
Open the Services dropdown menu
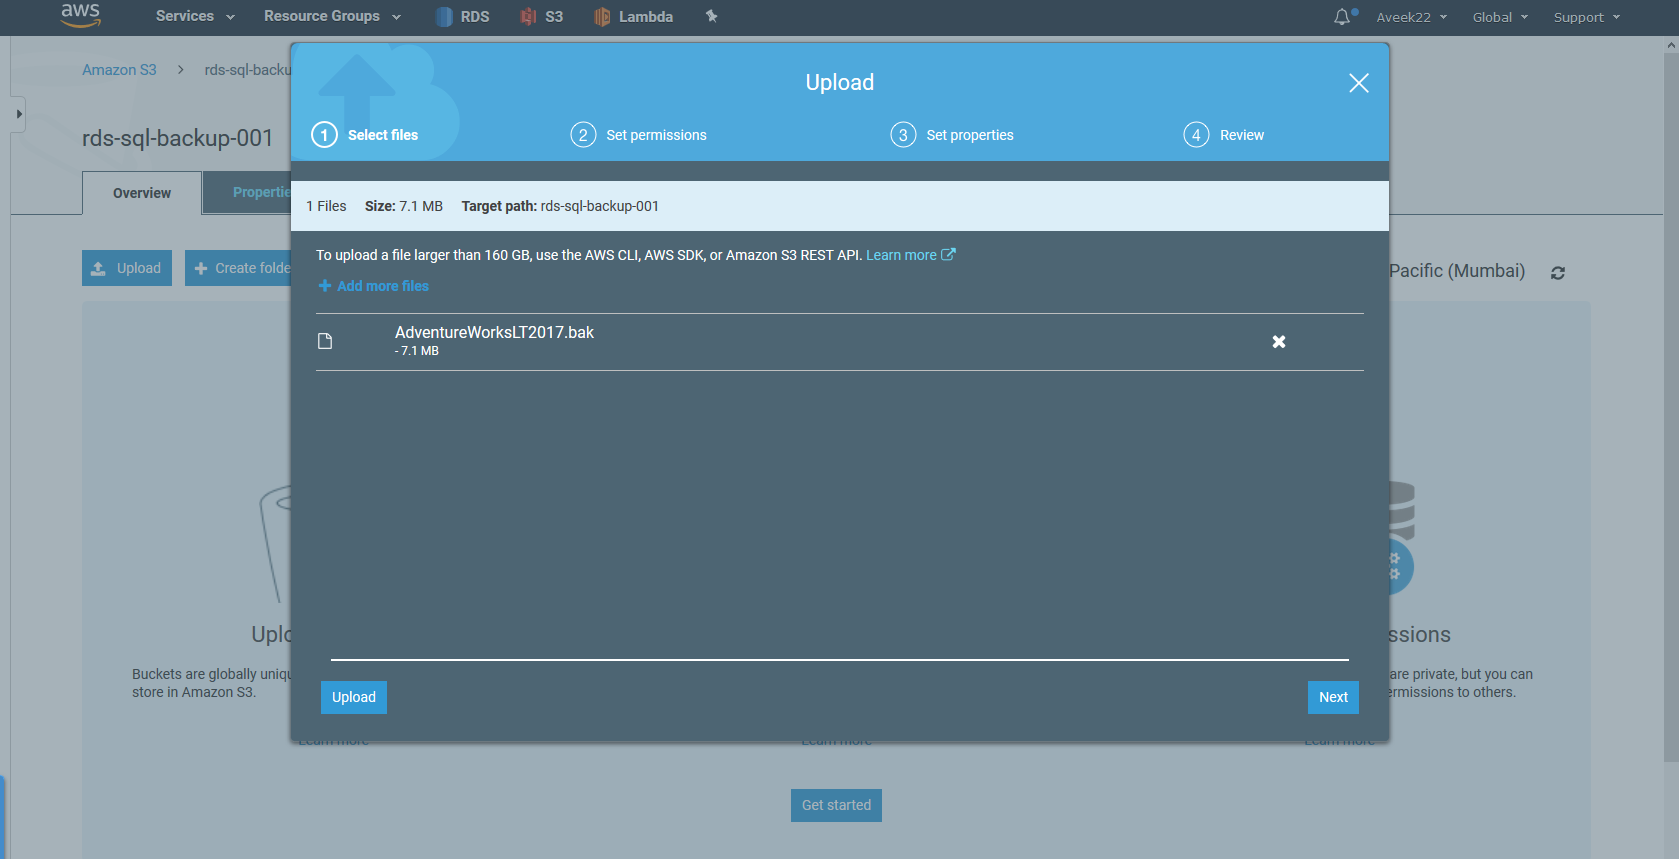[195, 16]
